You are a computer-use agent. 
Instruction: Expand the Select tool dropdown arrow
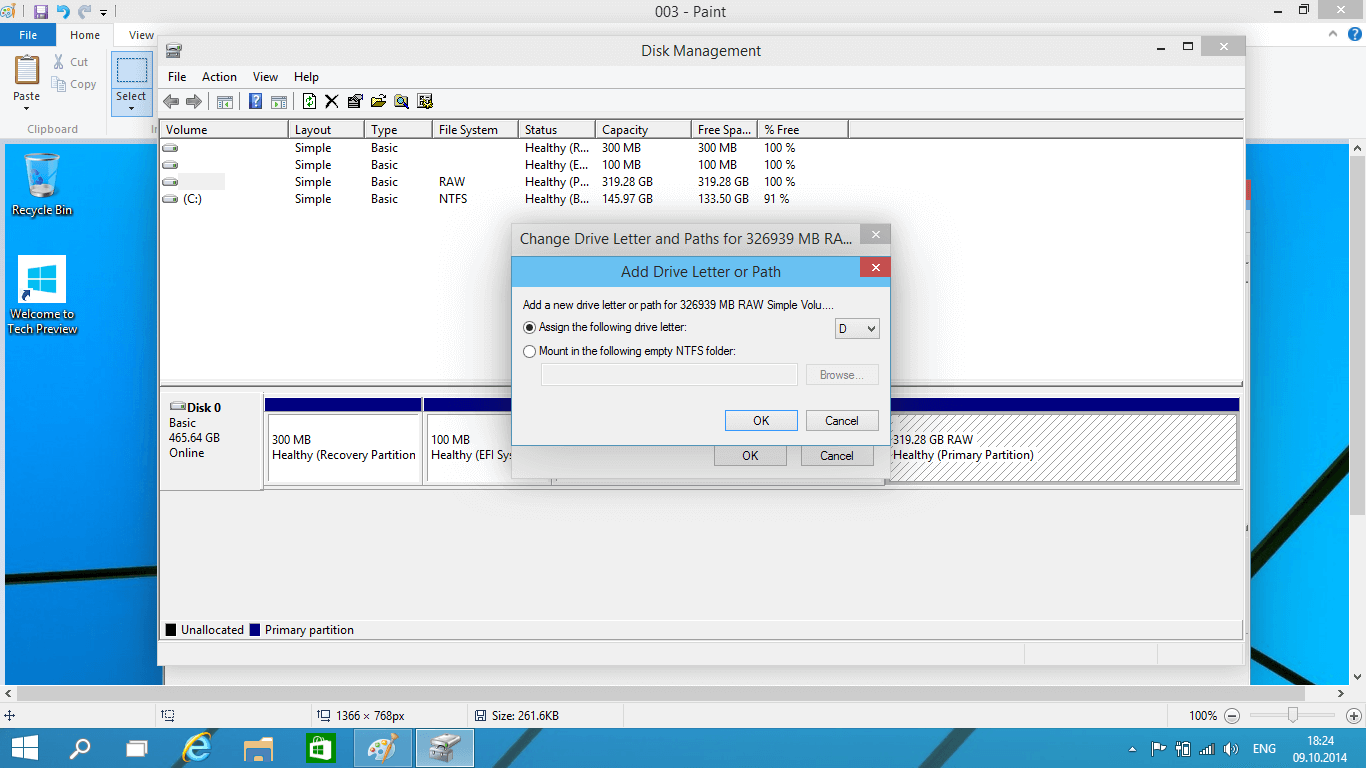(x=131, y=108)
